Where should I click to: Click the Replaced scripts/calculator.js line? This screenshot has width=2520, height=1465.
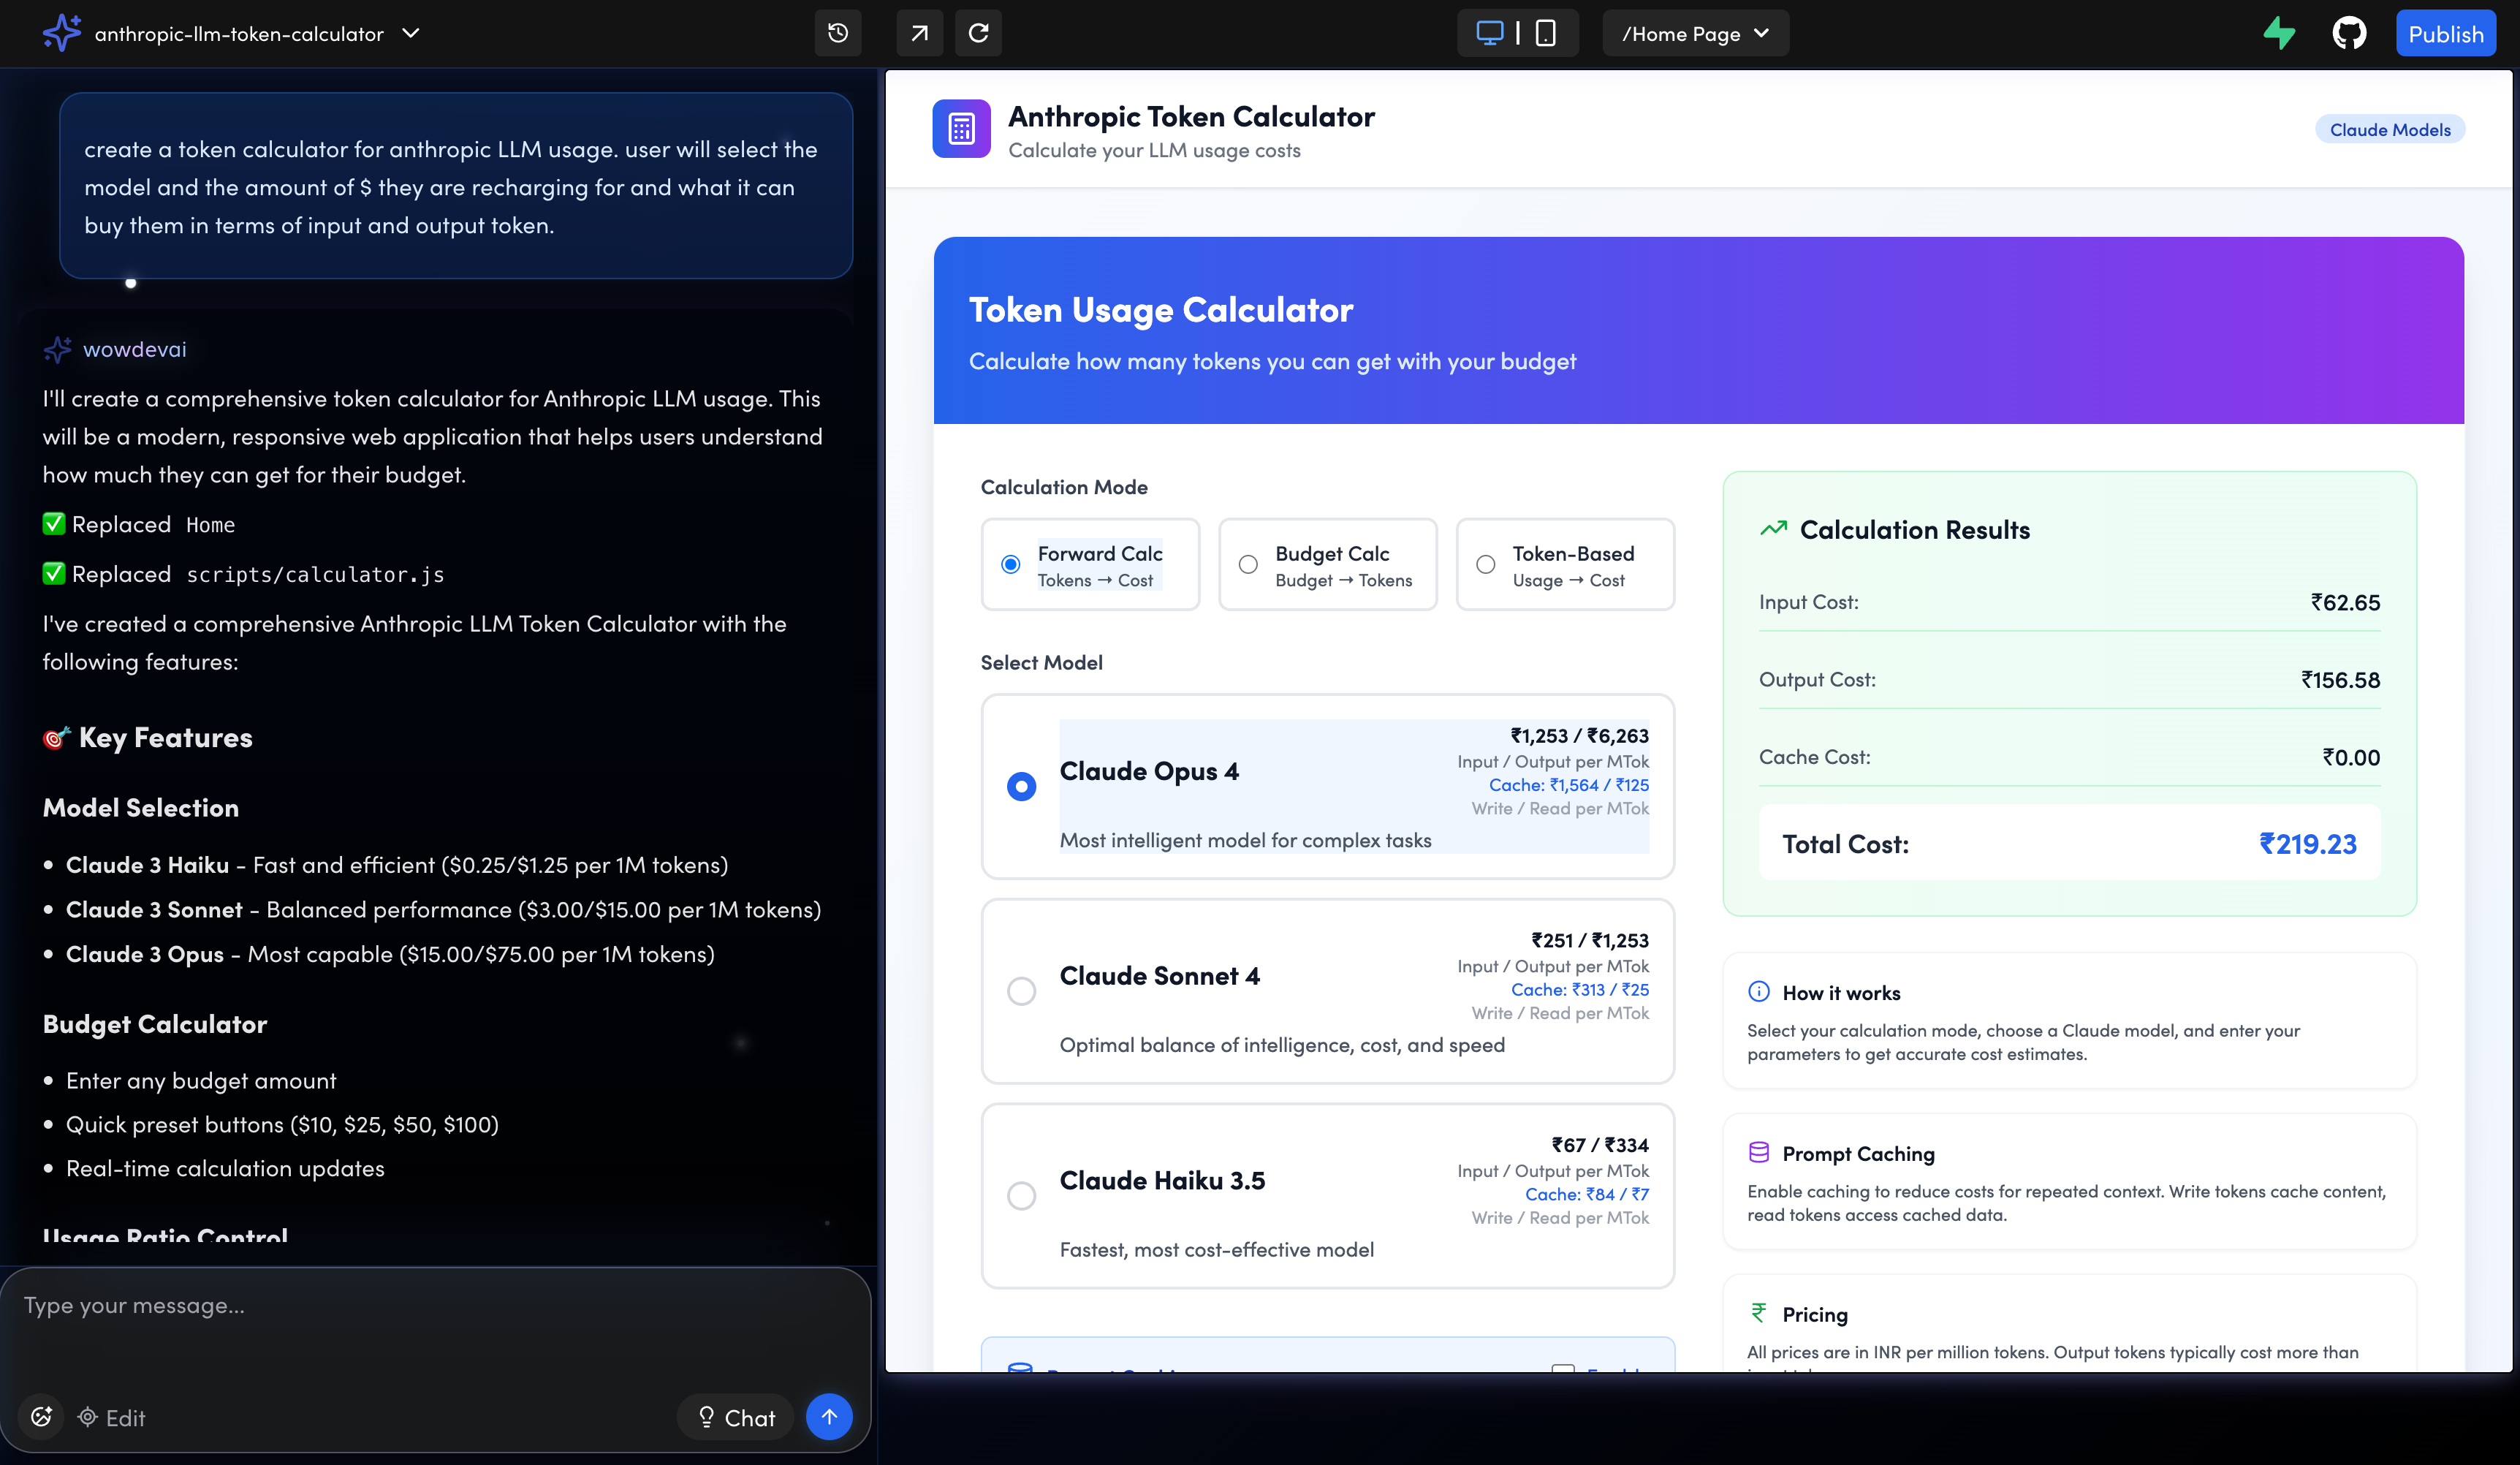(243, 574)
